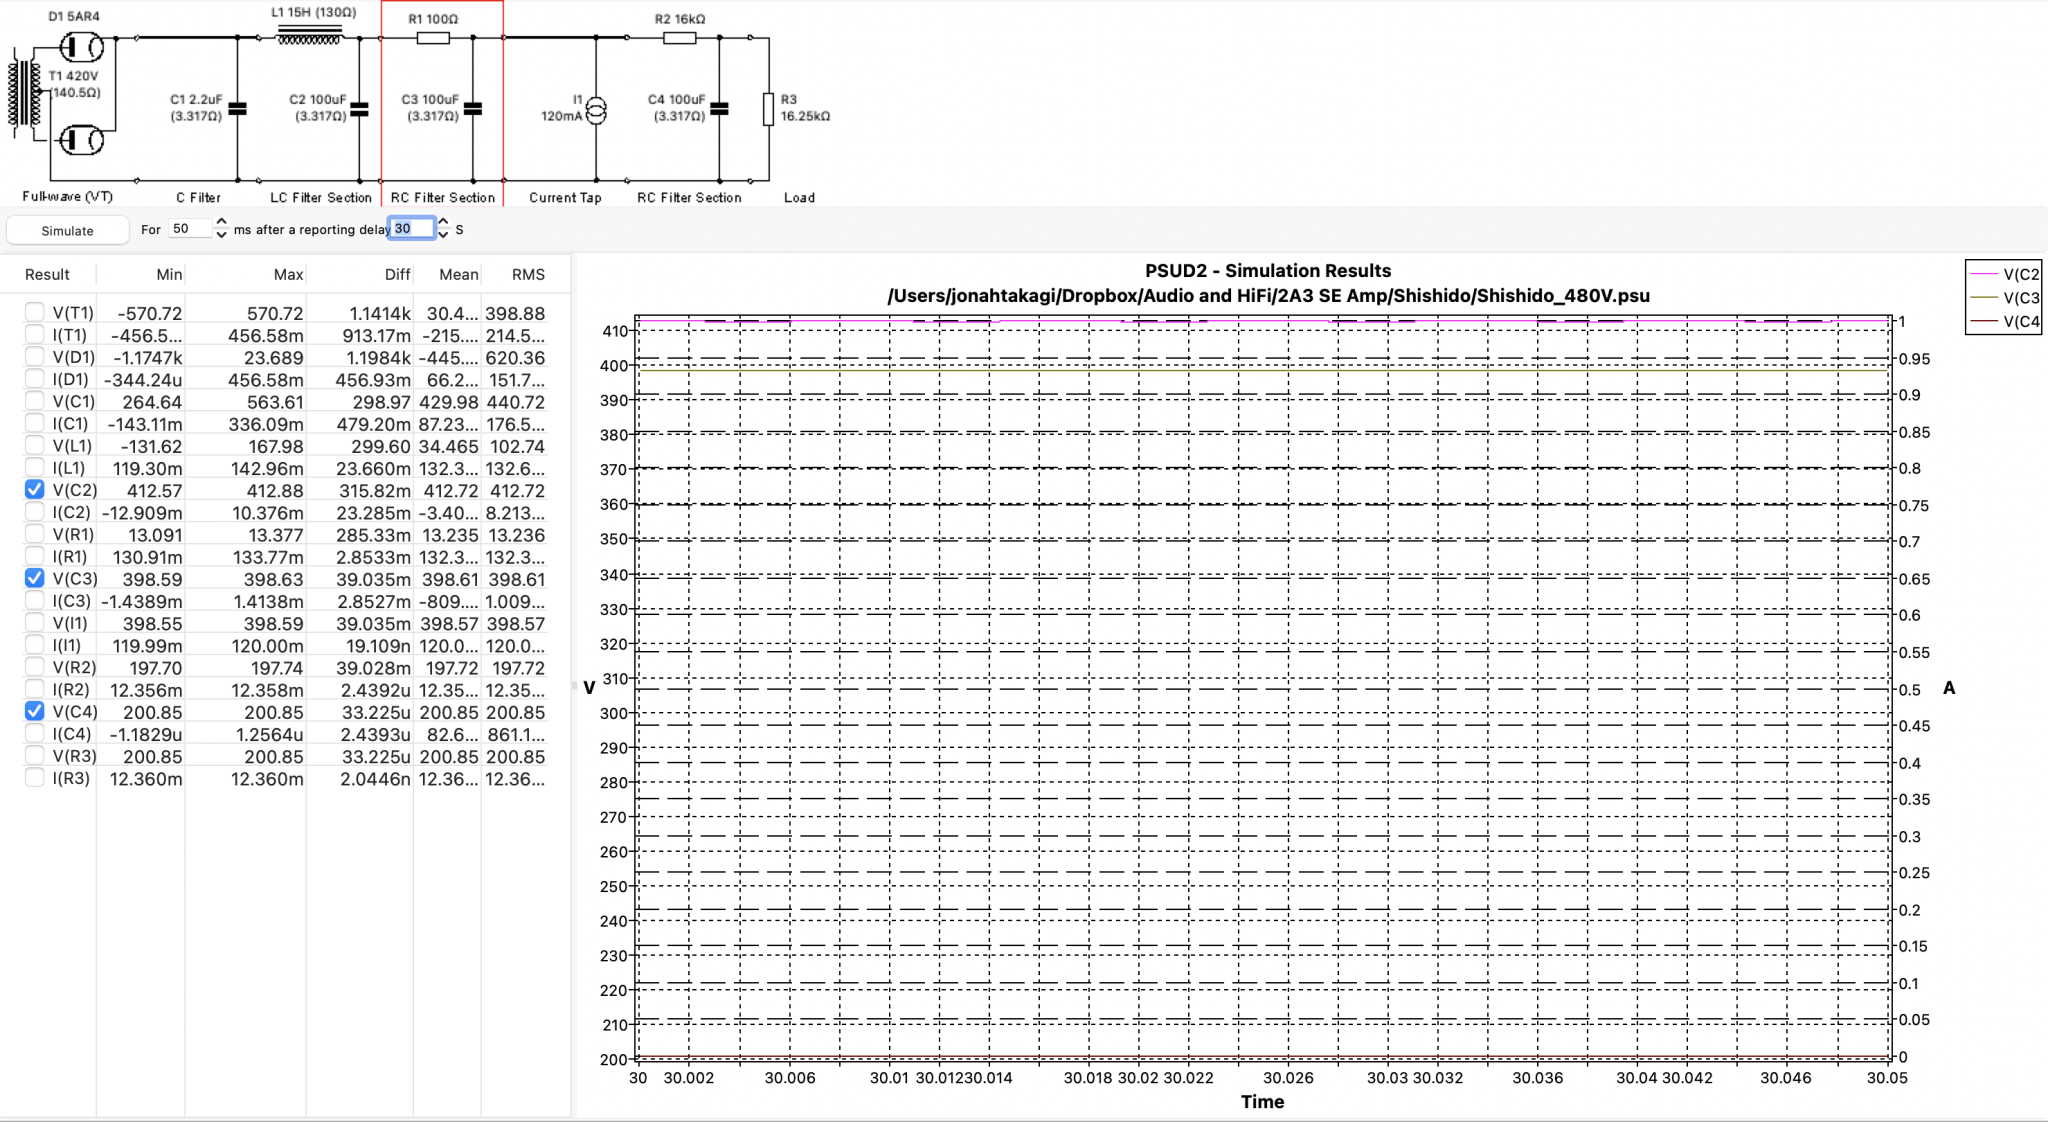The height and width of the screenshot is (1122, 2048).
Task: Uncheck the V(C4) trace checkbox
Action: coord(35,711)
